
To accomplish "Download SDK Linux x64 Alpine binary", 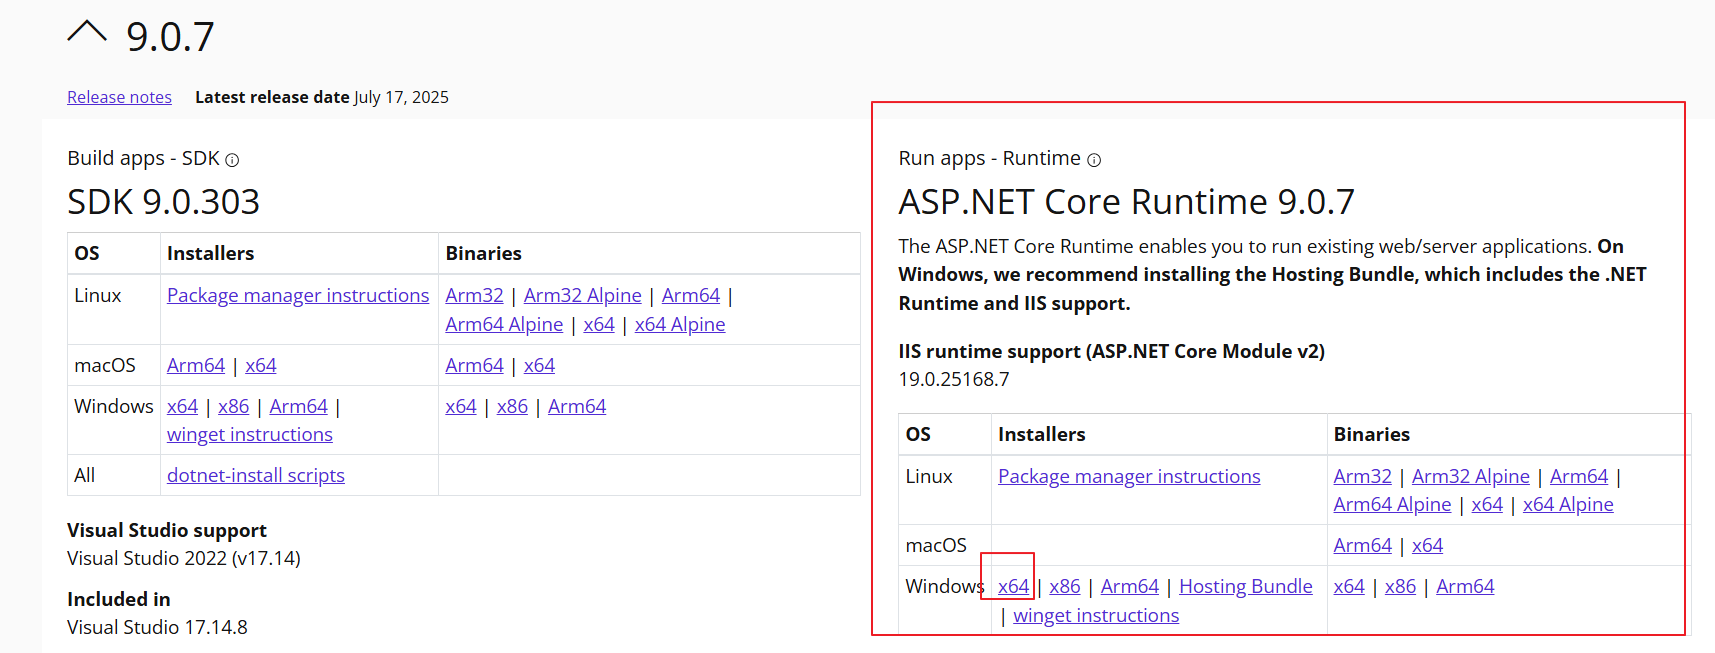I will coord(680,324).
